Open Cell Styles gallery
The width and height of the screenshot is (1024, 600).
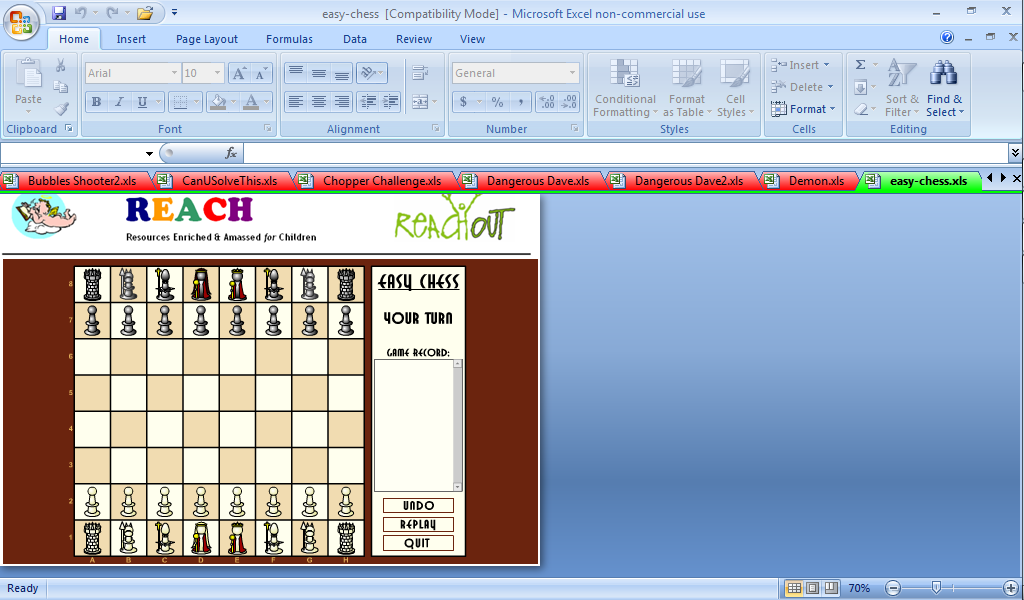click(x=735, y=88)
